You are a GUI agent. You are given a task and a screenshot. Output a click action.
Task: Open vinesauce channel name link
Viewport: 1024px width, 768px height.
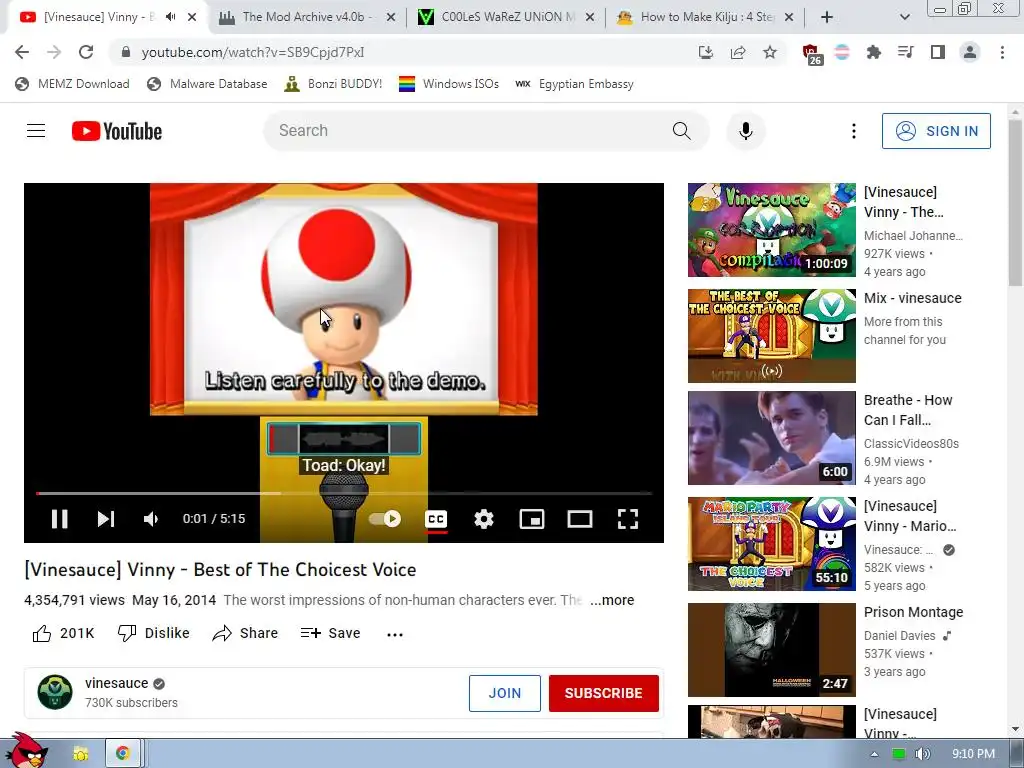[x=116, y=683]
